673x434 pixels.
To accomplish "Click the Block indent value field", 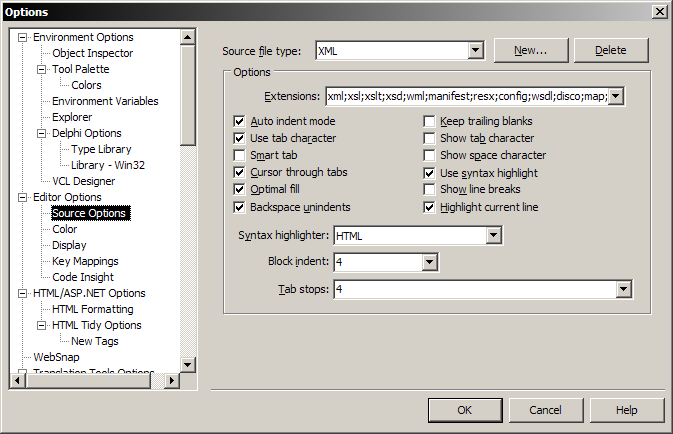I will (x=378, y=262).
